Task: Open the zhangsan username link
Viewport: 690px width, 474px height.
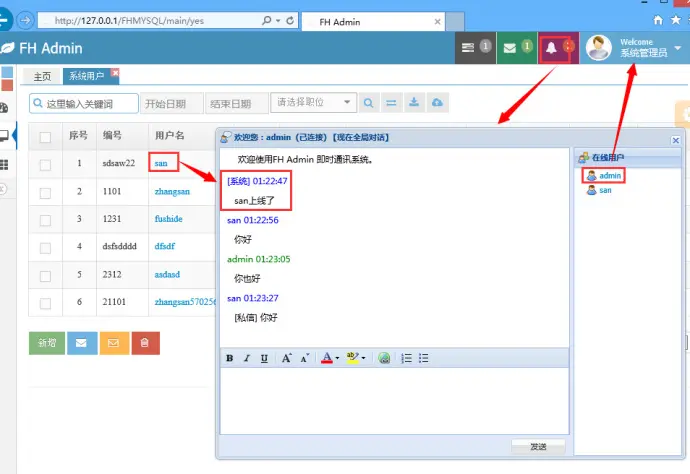Action: (172, 191)
